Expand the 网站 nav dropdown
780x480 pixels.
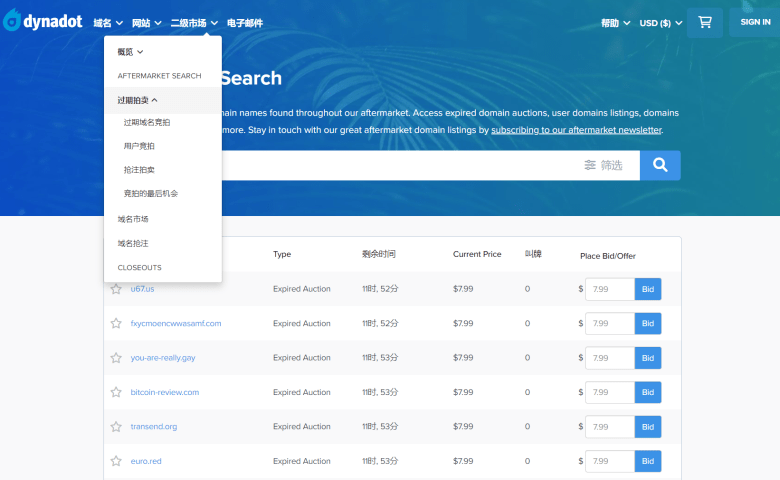pos(146,23)
